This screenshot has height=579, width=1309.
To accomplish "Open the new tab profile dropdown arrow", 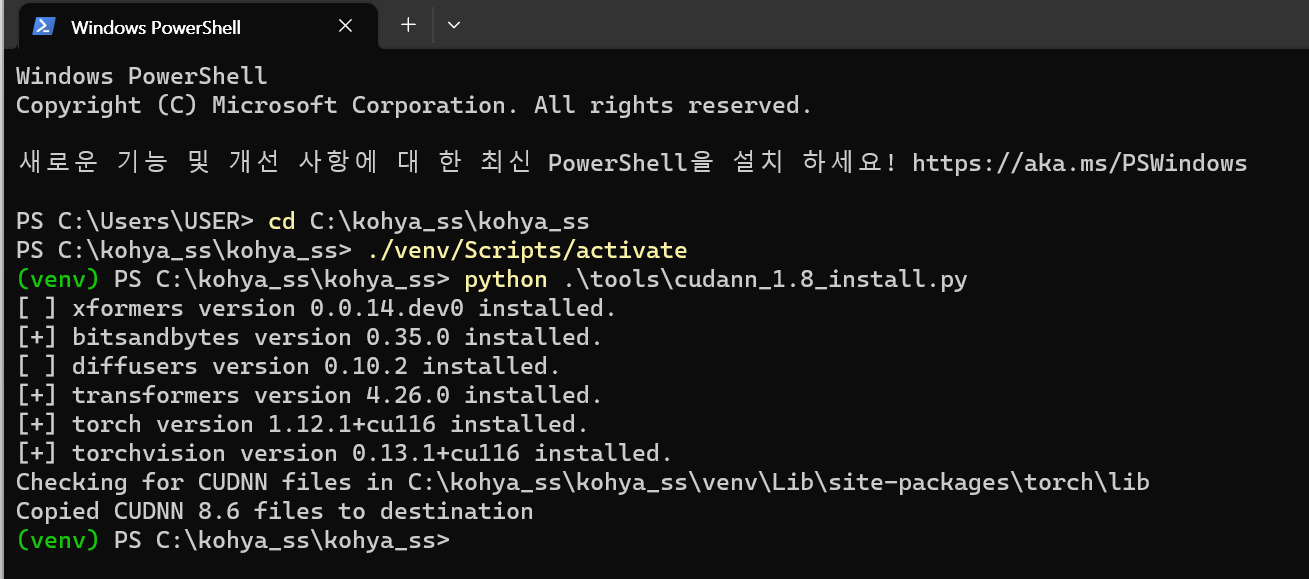I will (x=454, y=25).
